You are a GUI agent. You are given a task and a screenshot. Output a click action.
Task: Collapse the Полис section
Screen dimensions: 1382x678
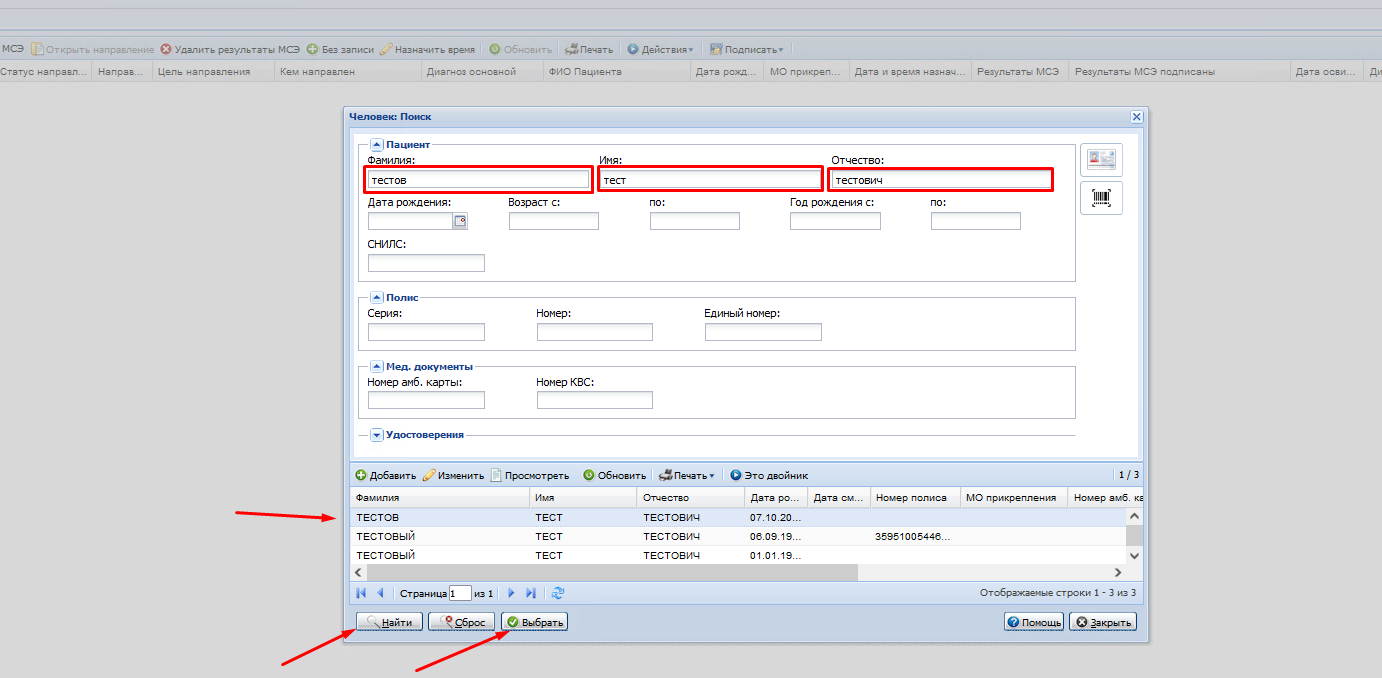point(377,297)
